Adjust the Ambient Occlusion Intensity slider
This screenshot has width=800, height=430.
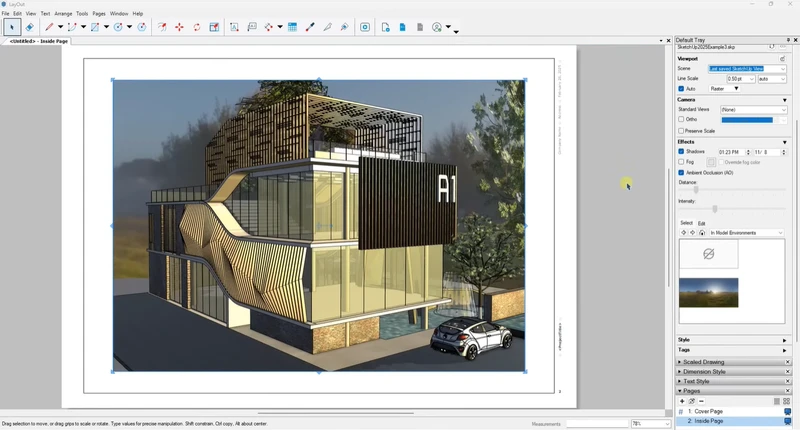[x=715, y=209]
